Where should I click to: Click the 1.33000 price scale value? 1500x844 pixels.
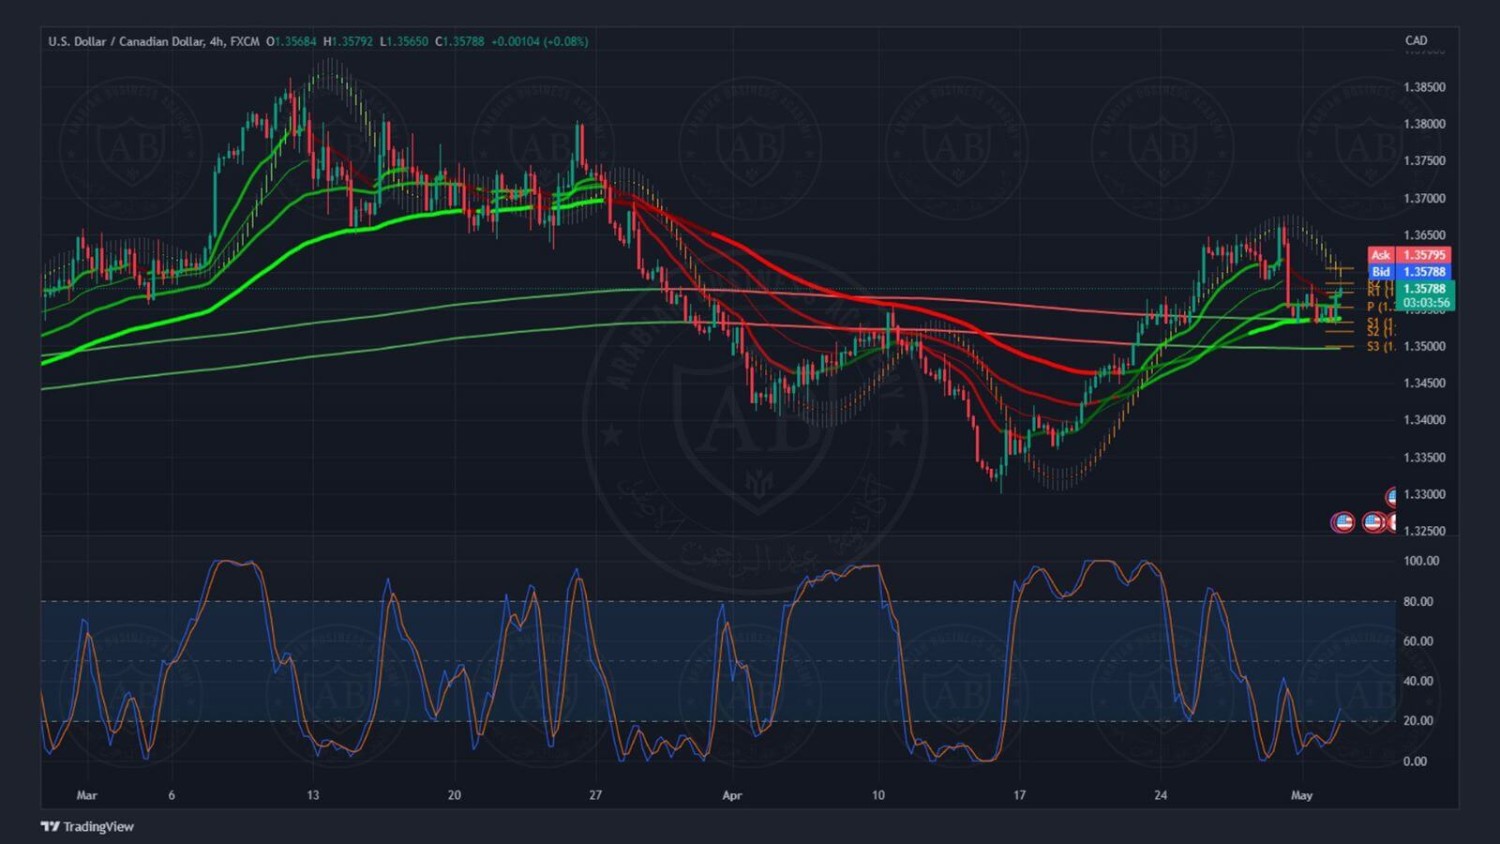tap(1424, 494)
